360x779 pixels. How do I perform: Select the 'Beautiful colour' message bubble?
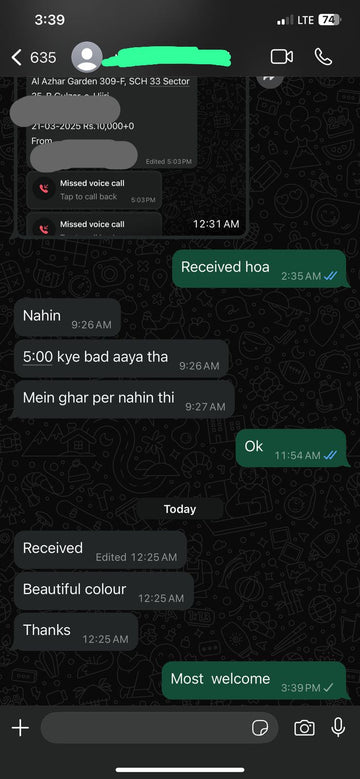[104, 591]
